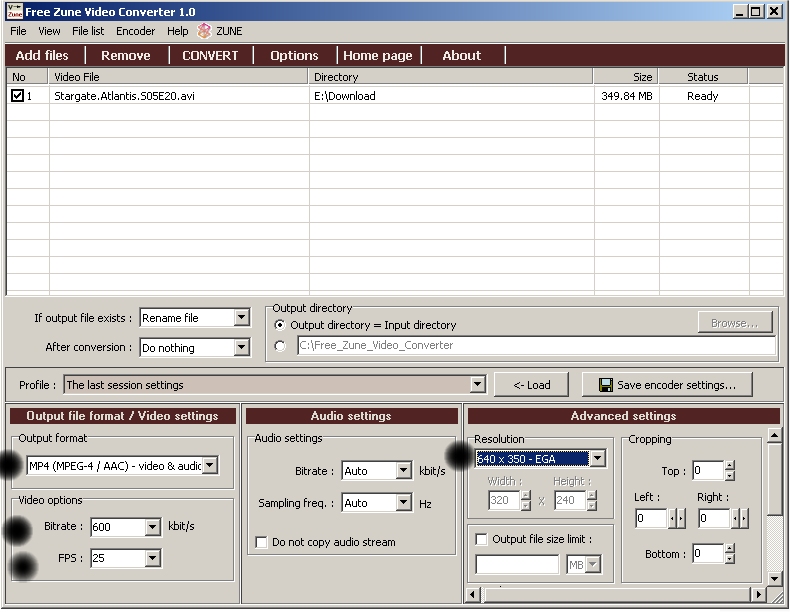Sort by Video File column header

pos(178,77)
